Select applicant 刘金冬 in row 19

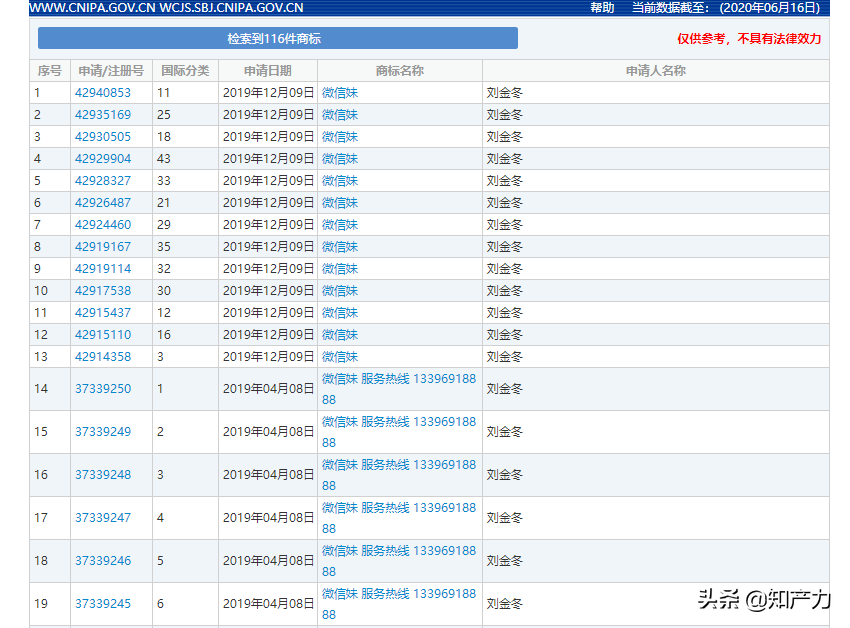[505, 604]
